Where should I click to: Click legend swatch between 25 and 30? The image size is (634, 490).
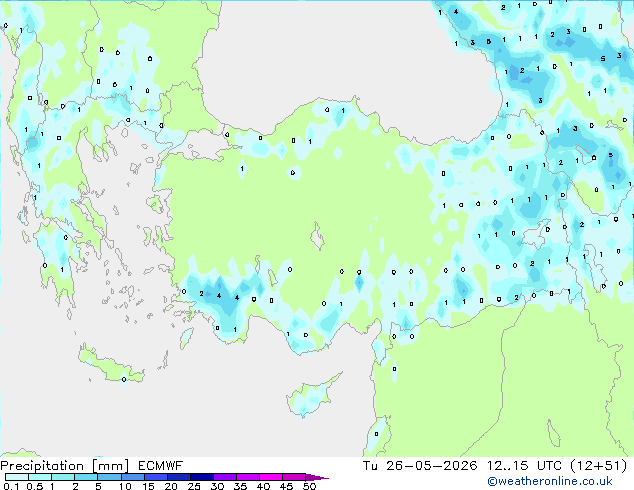click(x=201, y=477)
